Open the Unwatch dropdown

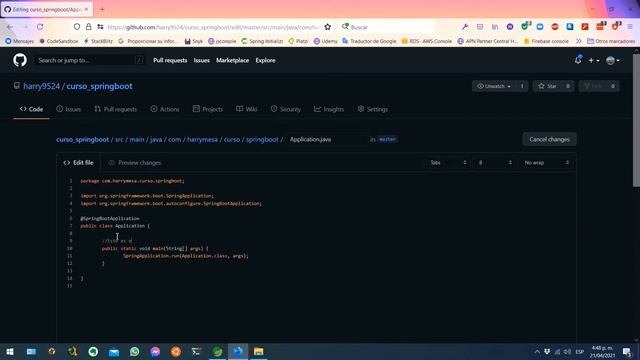494,86
